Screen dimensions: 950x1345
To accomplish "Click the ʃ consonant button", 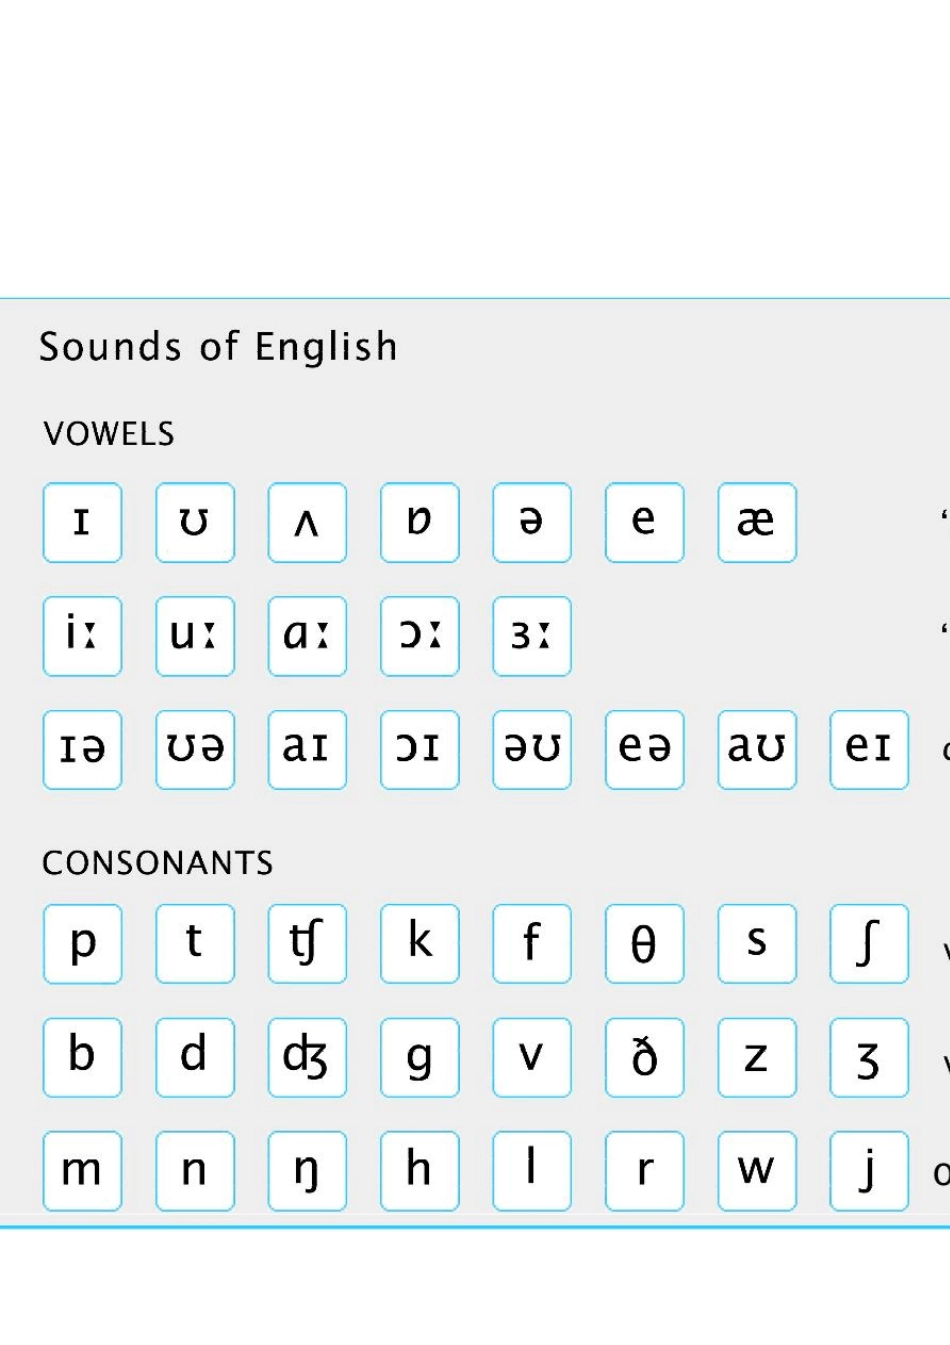I will pyautogui.click(x=869, y=943).
